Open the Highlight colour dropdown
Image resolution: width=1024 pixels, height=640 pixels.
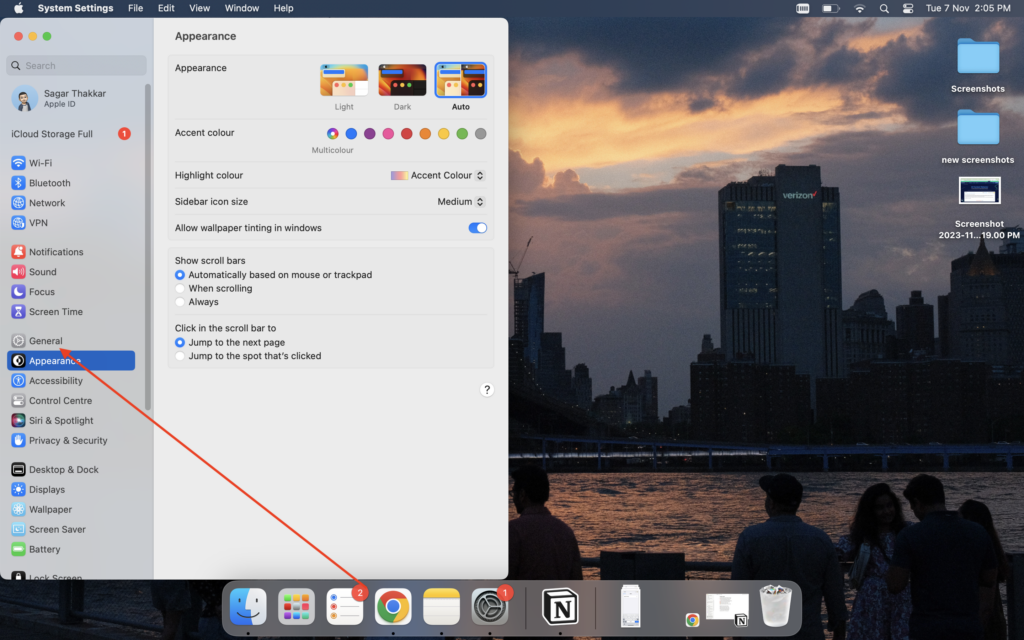pos(438,175)
